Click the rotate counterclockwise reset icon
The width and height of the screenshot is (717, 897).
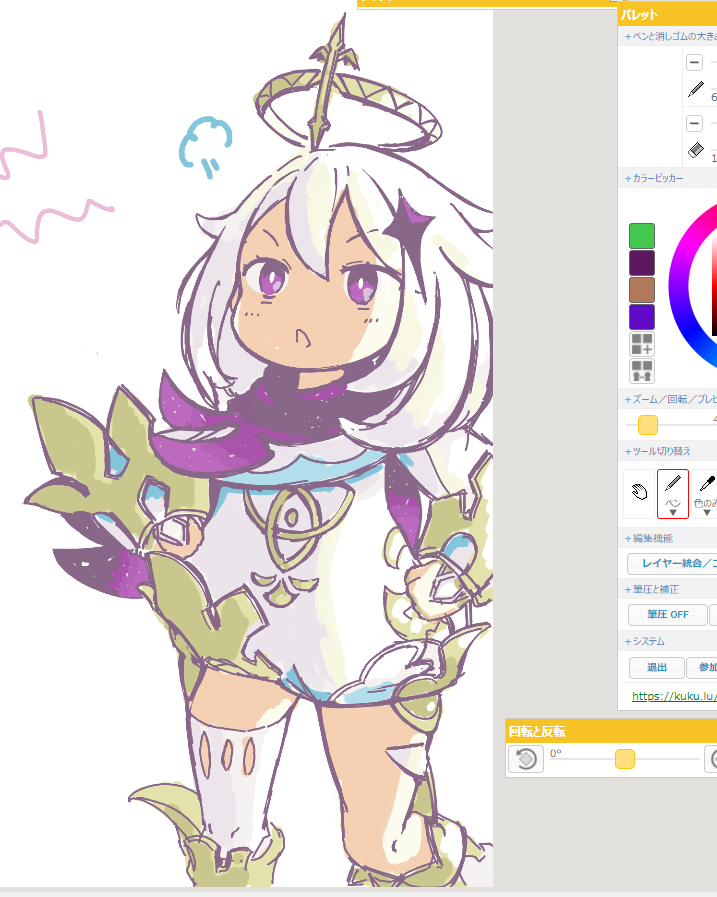[x=525, y=759]
